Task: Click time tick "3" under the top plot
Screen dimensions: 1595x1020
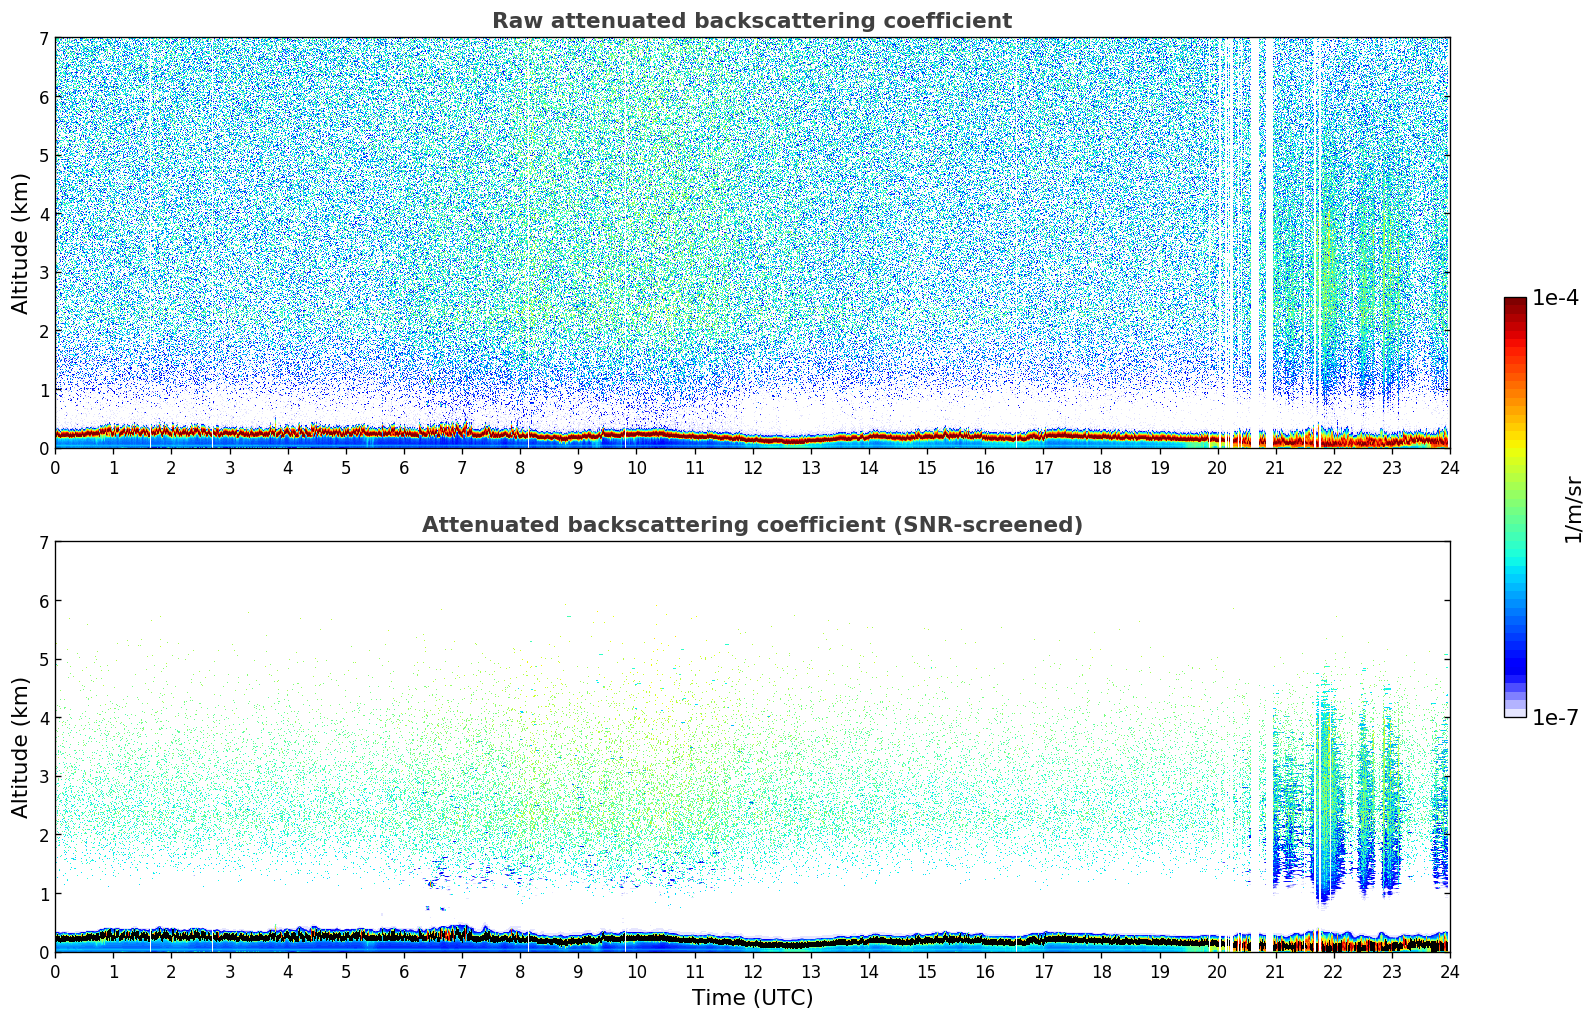Action: [x=229, y=467]
